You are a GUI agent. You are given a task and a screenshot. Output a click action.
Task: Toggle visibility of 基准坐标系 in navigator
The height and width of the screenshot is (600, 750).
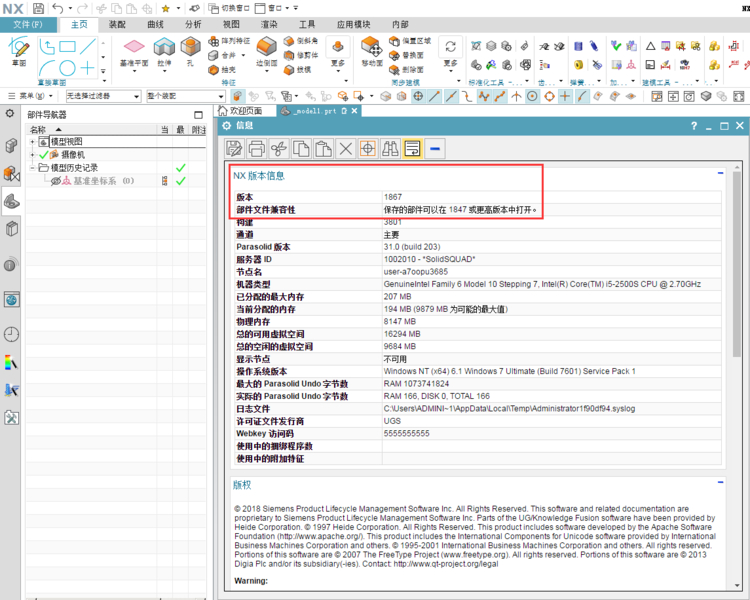[x=57, y=181]
